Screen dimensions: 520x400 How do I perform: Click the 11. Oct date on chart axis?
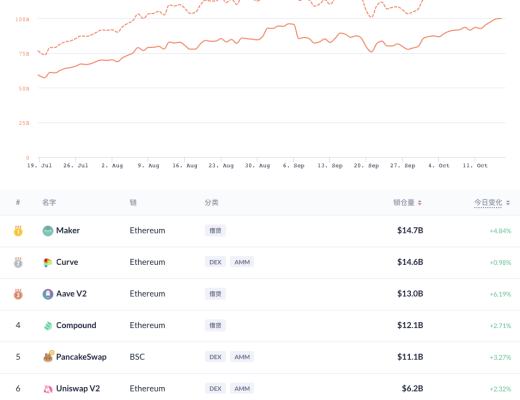475,165
